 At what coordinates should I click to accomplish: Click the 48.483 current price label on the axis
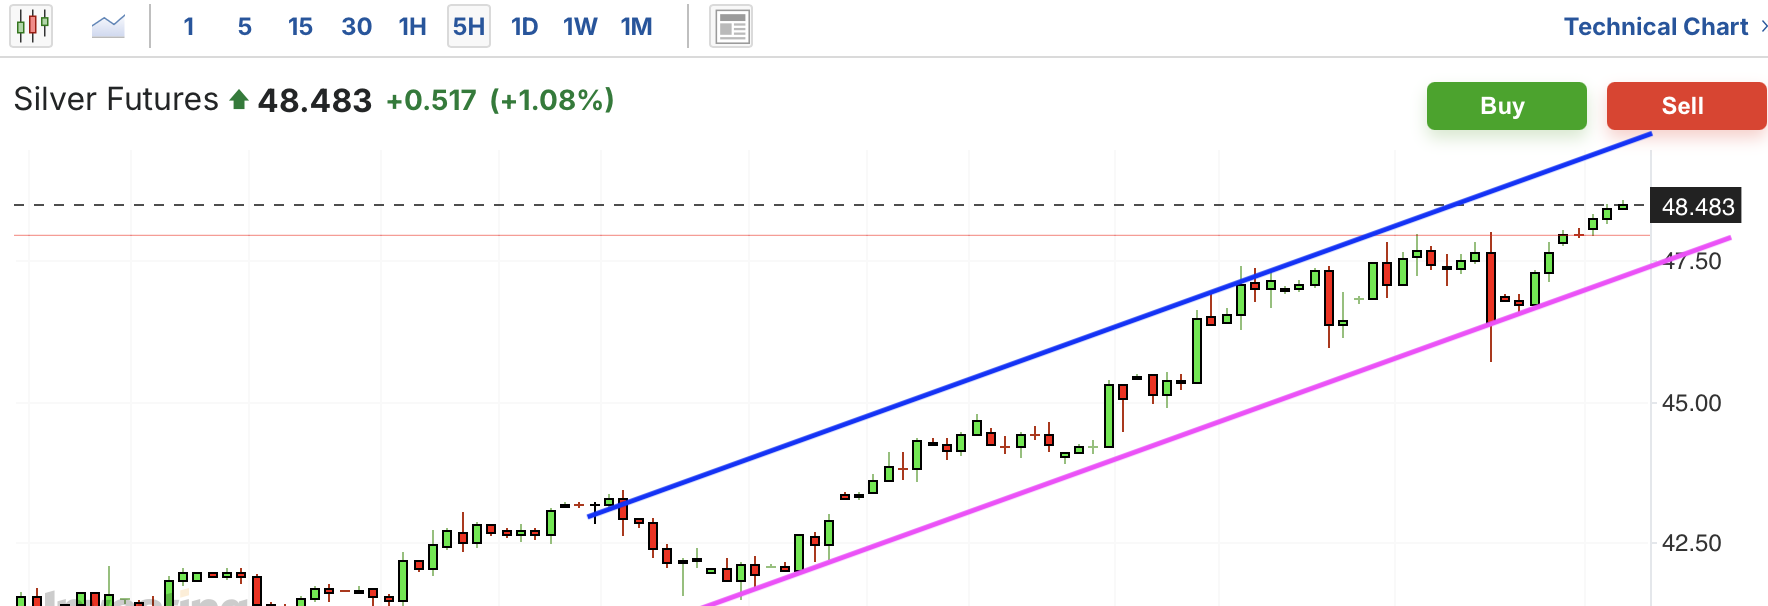coord(1696,207)
